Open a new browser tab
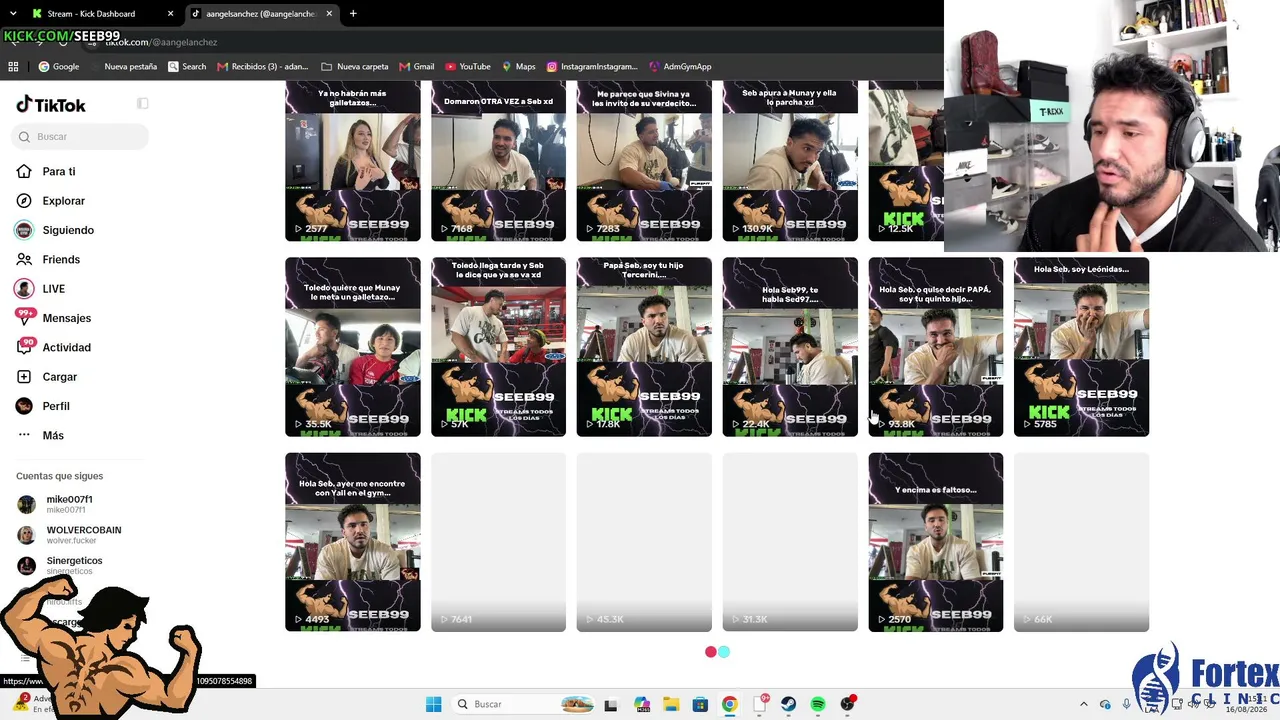 [353, 14]
